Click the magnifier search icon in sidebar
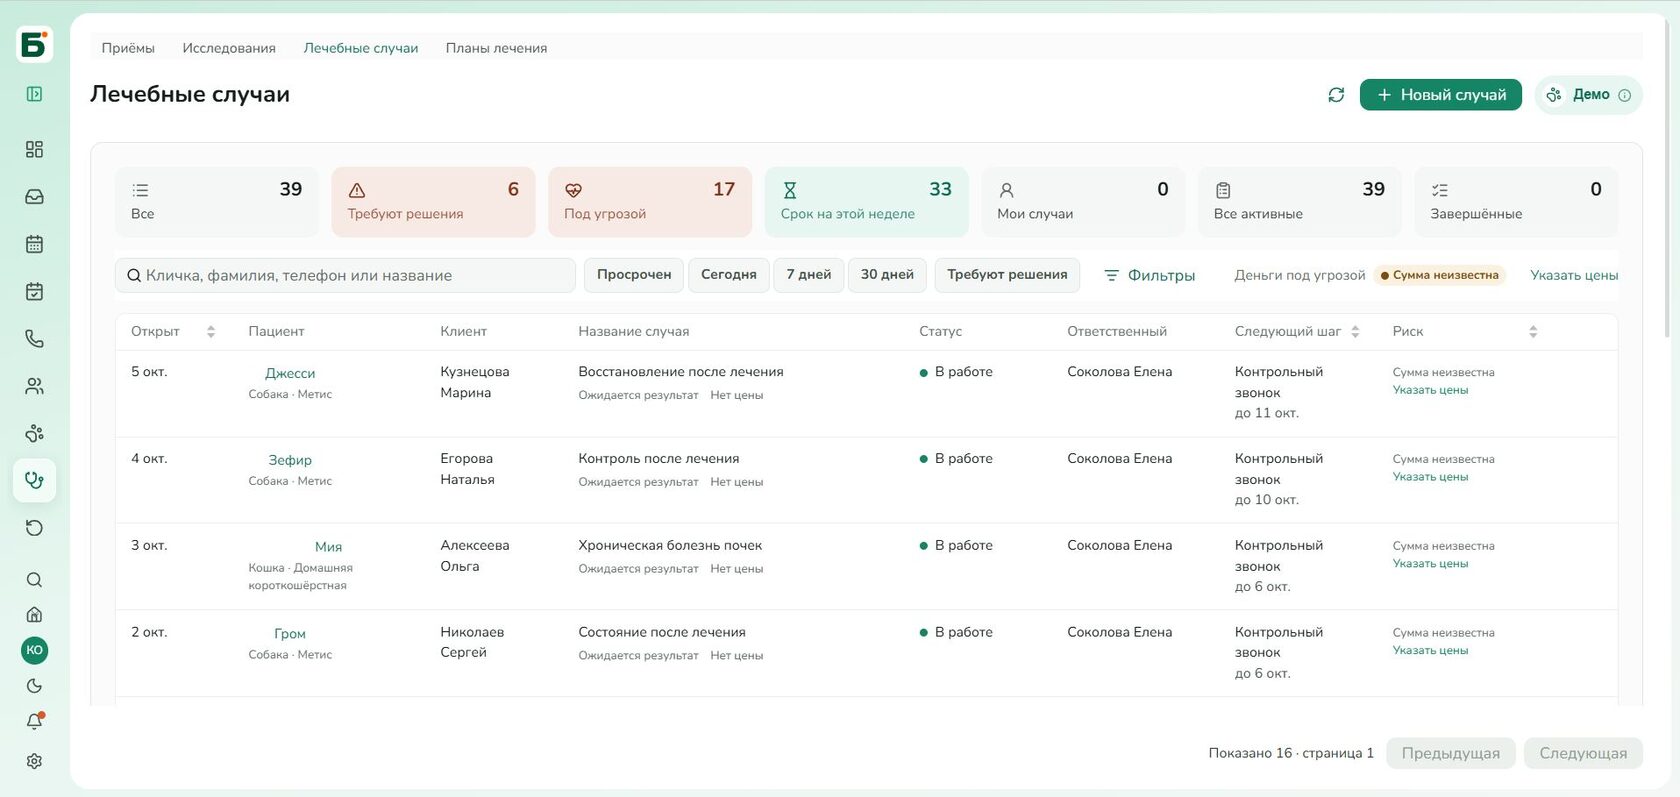The image size is (1680, 797). pyautogui.click(x=34, y=580)
